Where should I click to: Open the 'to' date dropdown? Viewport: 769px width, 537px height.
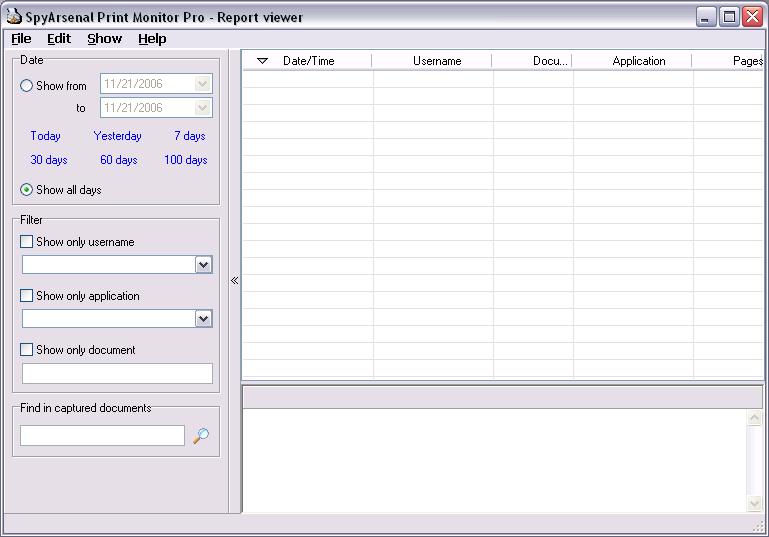coord(203,108)
